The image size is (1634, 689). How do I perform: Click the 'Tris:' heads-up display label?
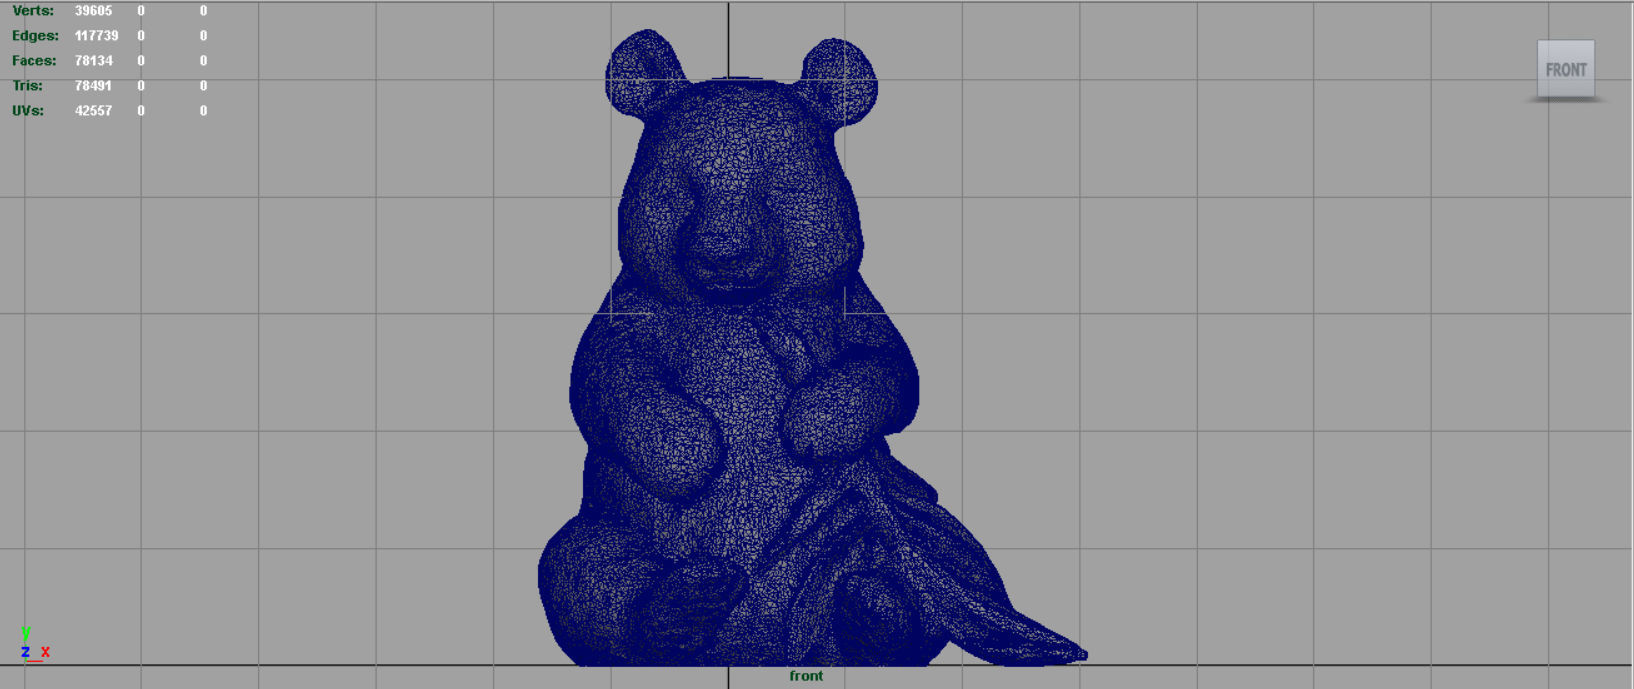[27, 86]
